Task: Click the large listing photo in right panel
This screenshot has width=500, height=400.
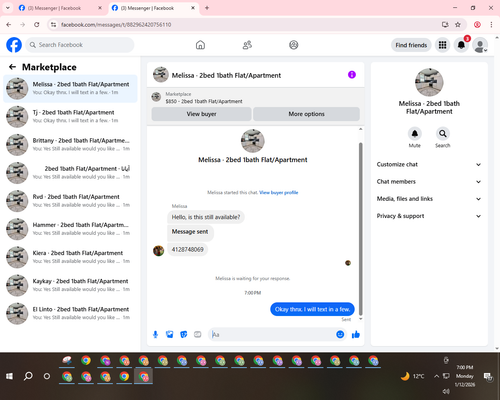Action: pyautogui.click(x=429, y=82)
